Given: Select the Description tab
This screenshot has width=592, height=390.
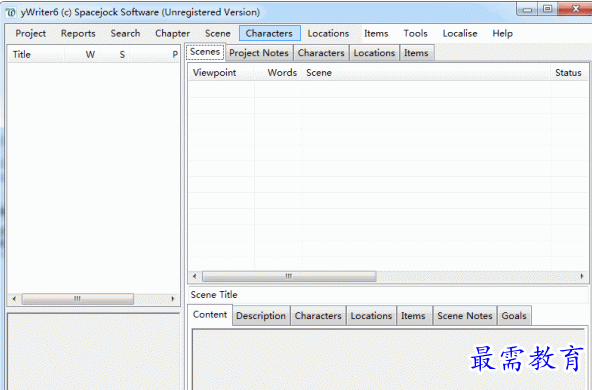Looking at the screenshot, I should click(x=261, y=316).
